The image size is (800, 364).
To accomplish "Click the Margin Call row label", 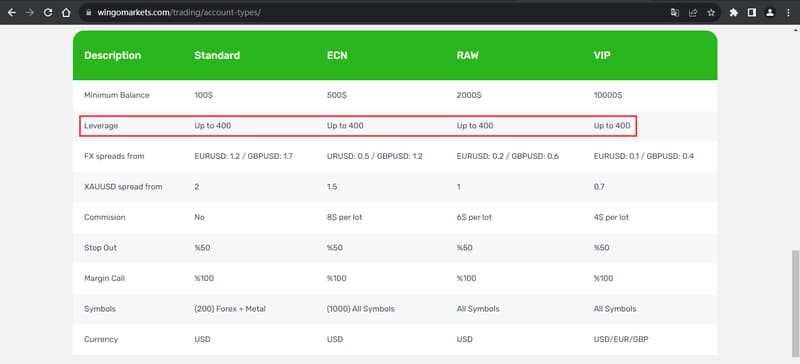I will (x=105, y=279).
